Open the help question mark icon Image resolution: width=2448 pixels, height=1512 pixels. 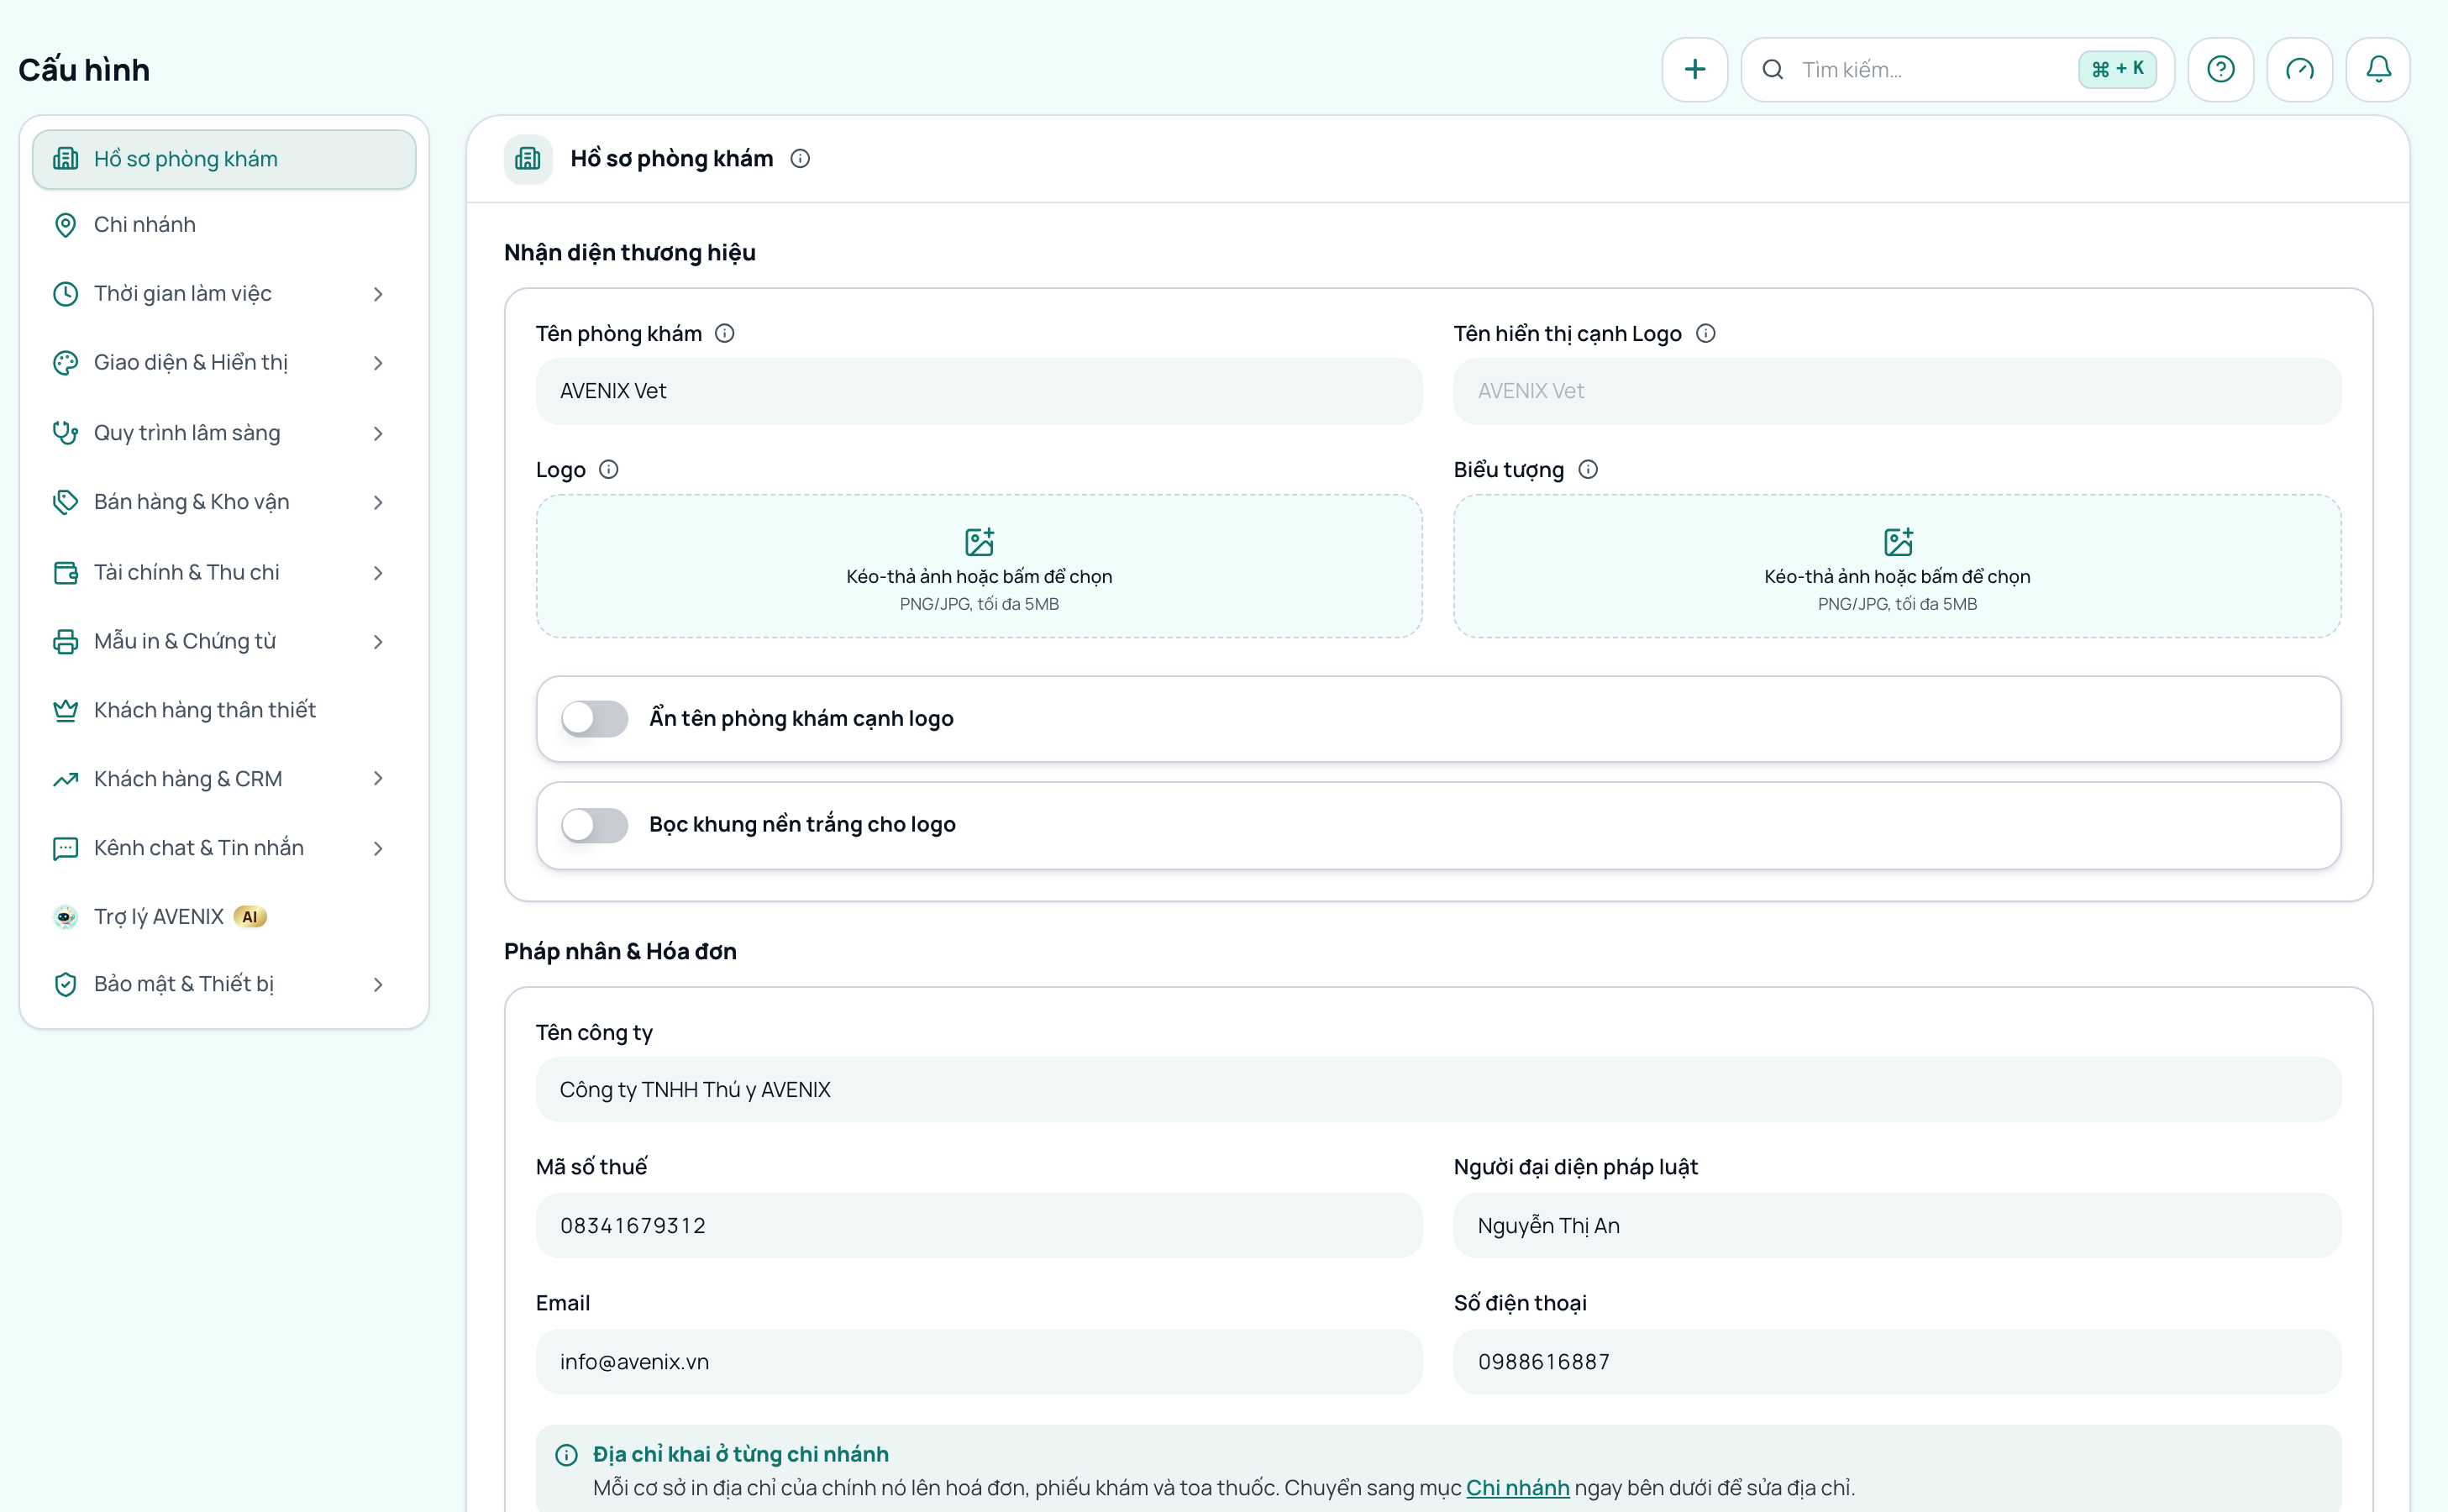pos(2221,70)
